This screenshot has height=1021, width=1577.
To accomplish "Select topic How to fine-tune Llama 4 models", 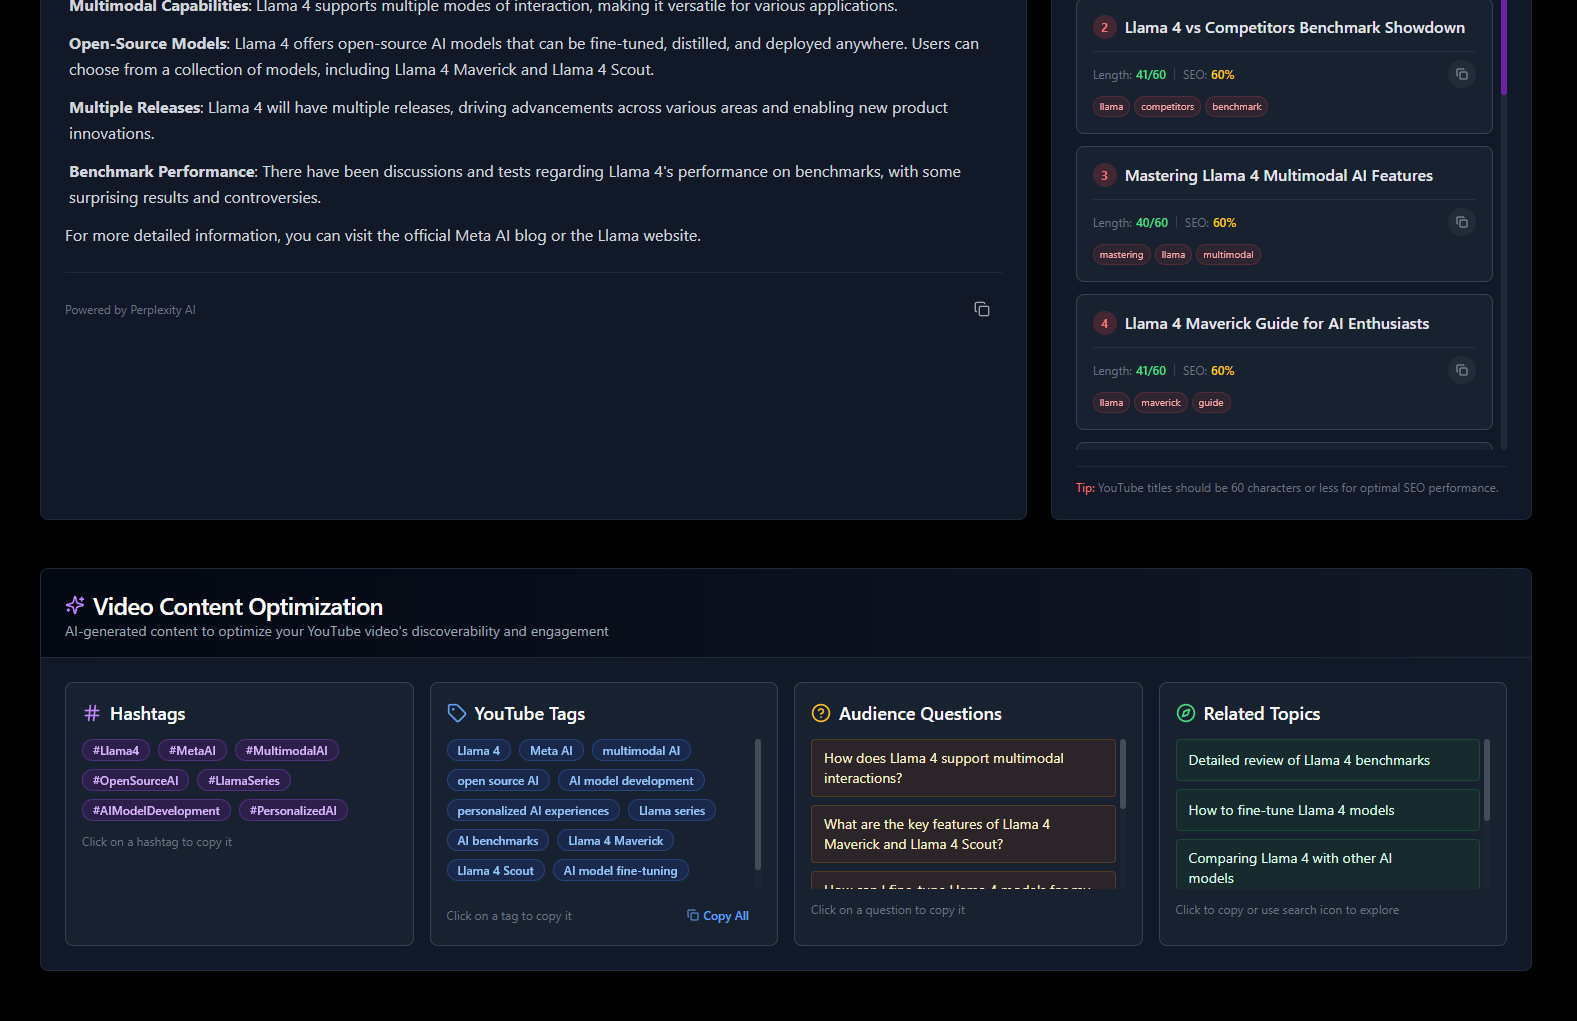I will (1328, 810).
